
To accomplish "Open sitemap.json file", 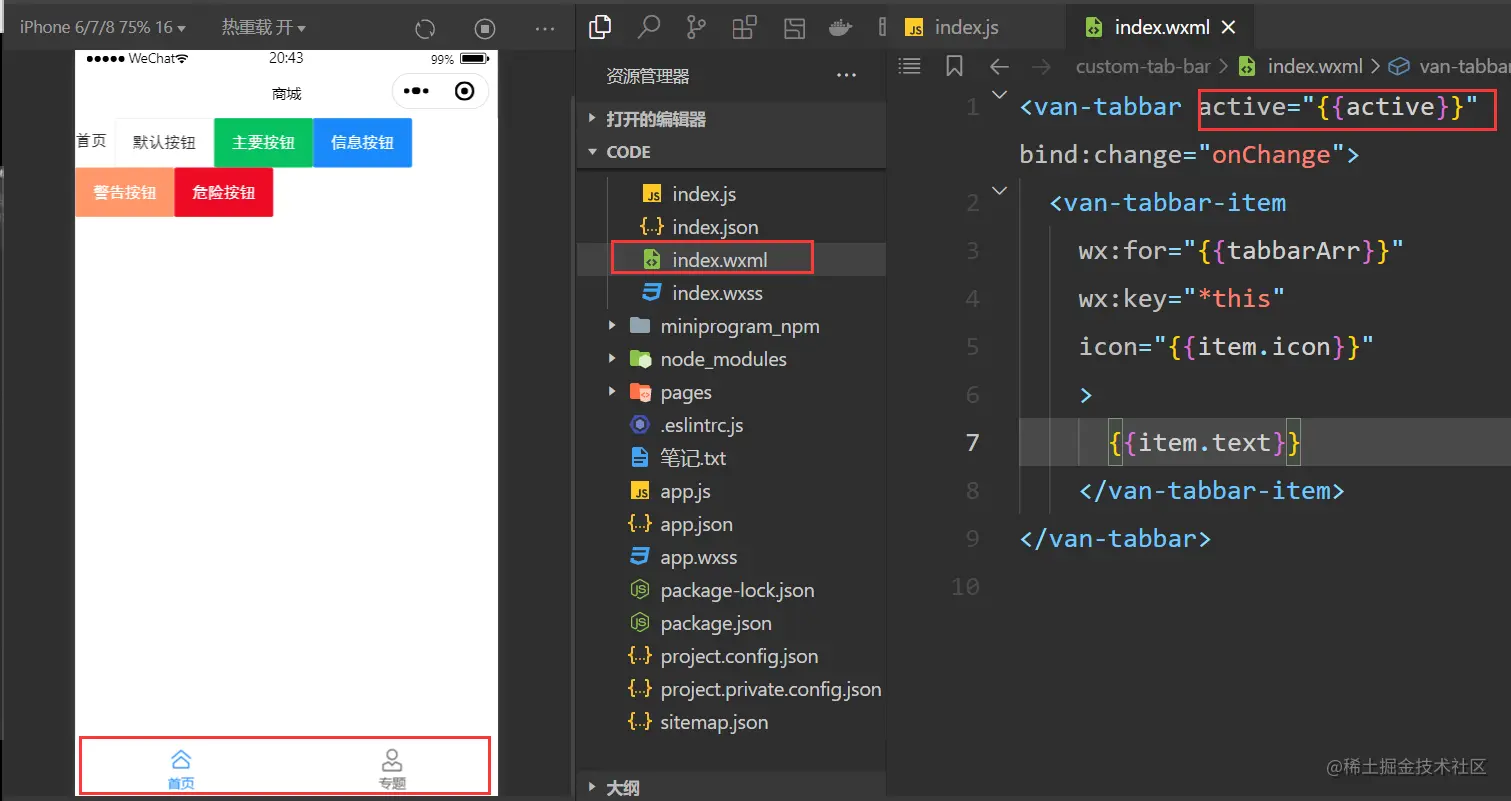I will (731, 722).
